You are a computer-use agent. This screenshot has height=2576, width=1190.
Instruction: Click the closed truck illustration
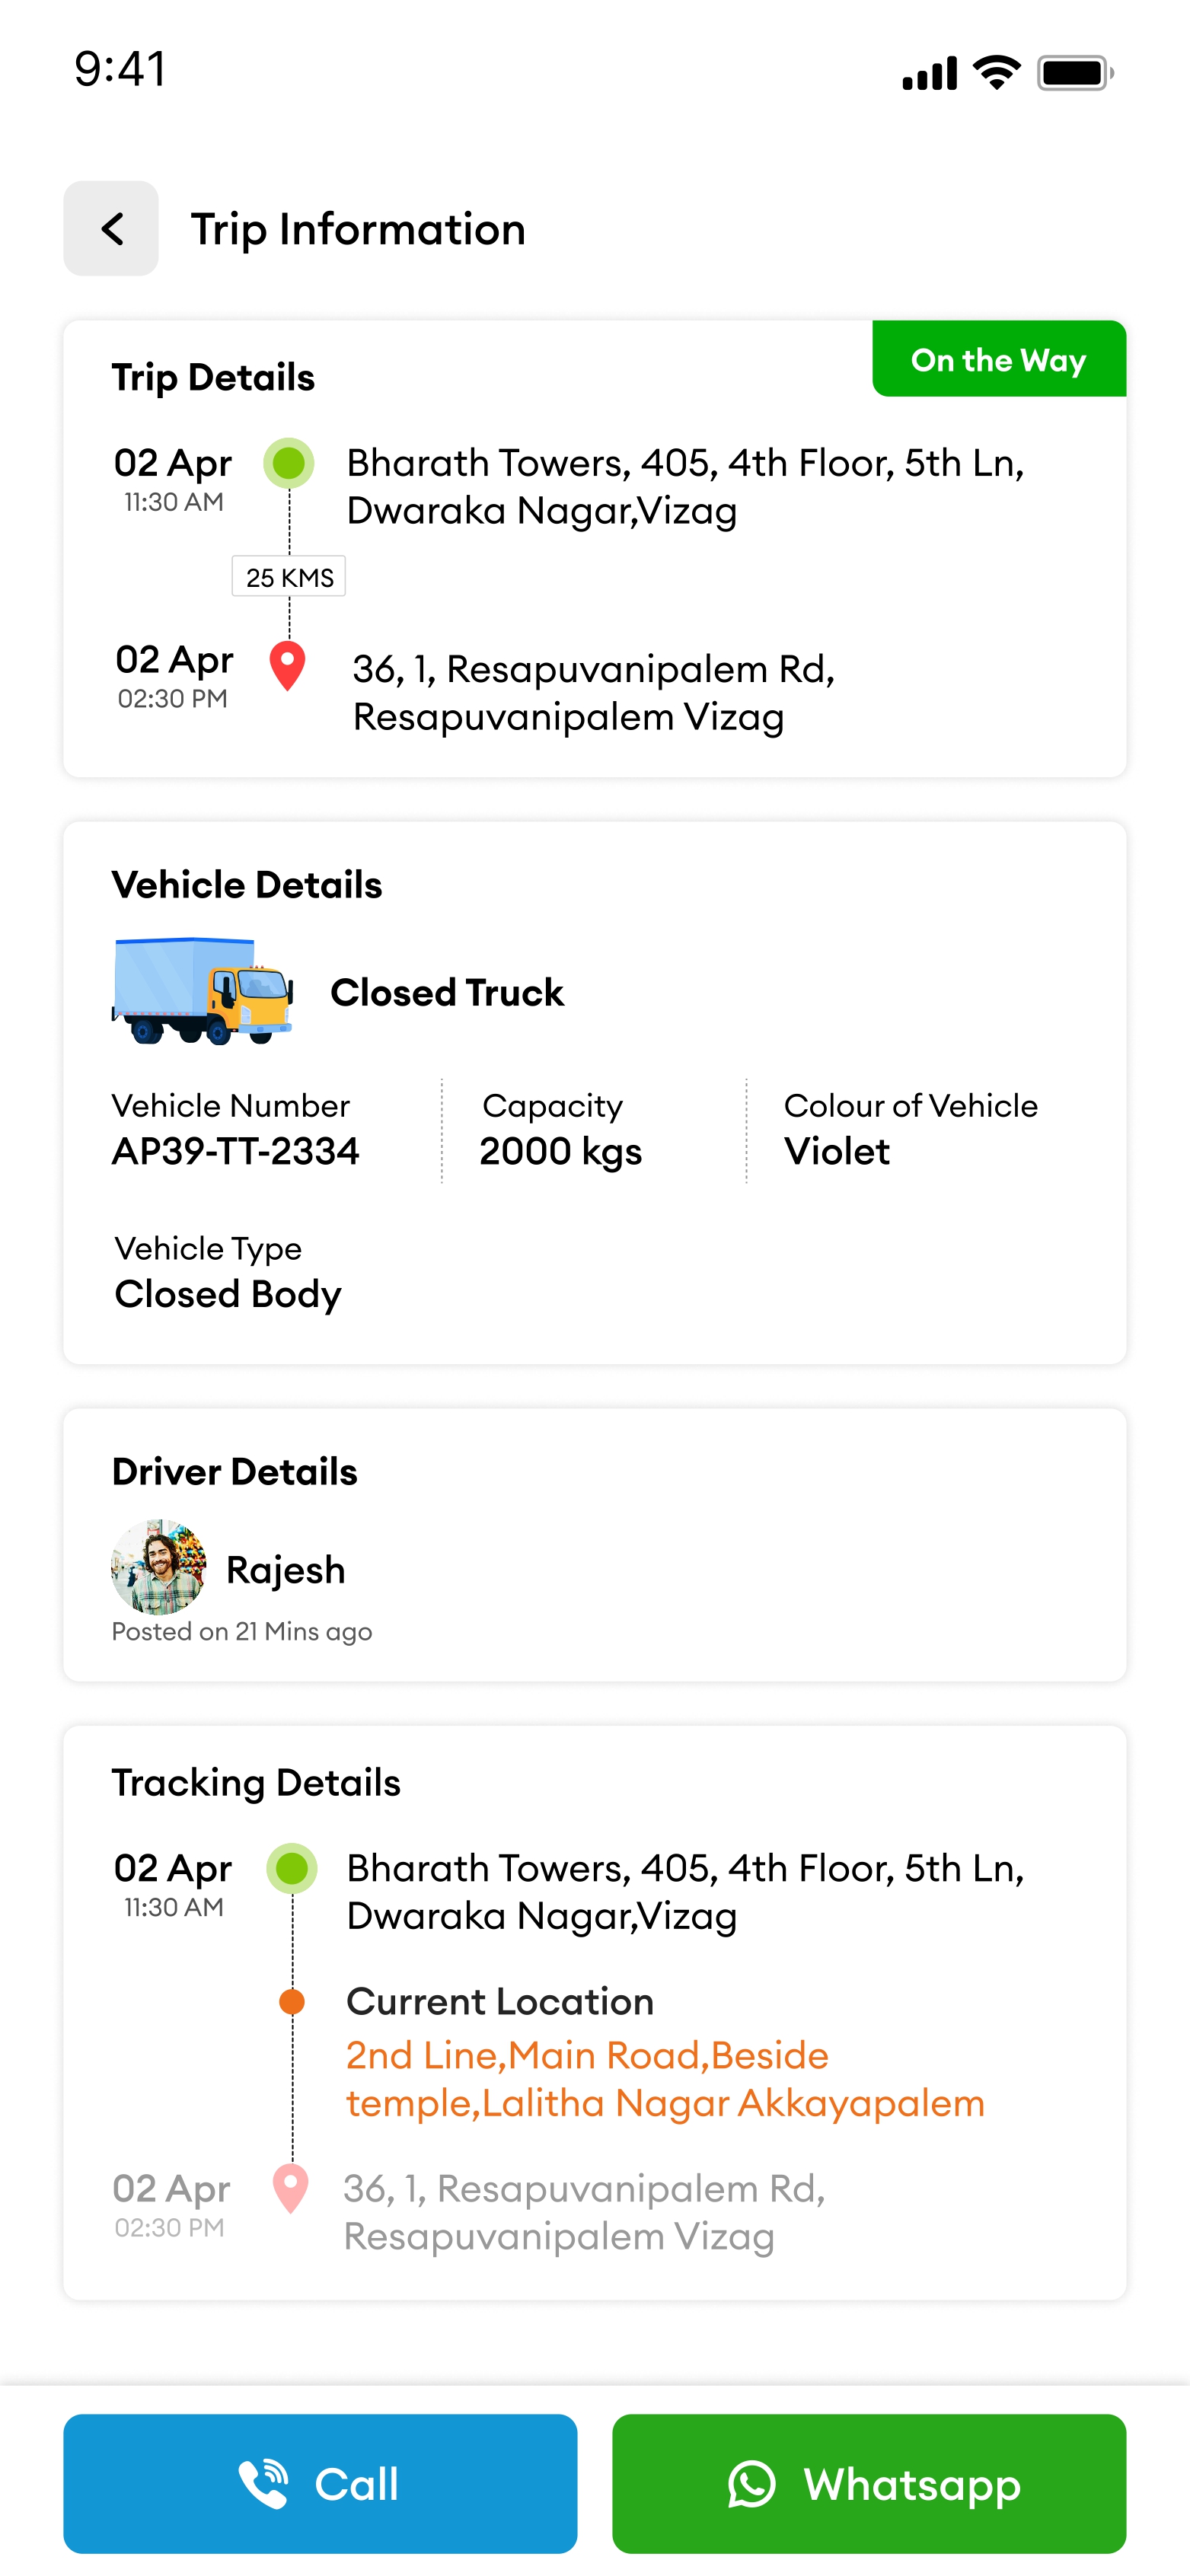(x=202, y=990)
